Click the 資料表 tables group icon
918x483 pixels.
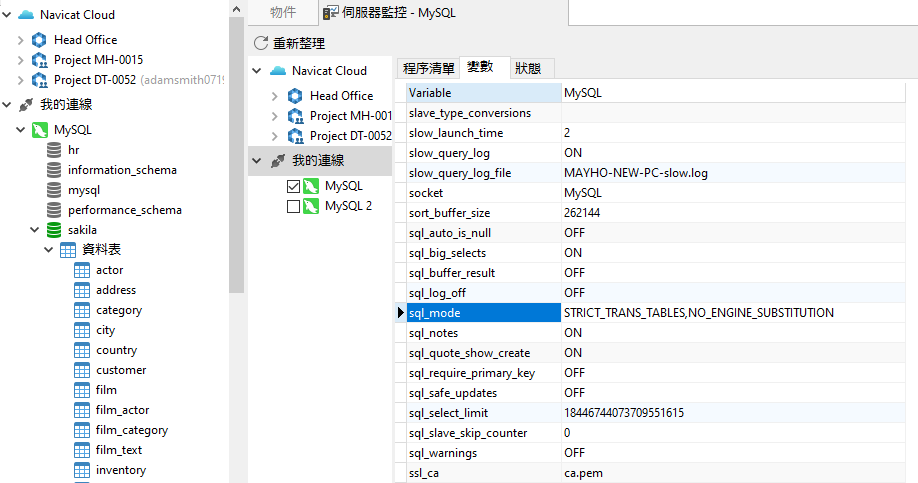click(68, 250)
